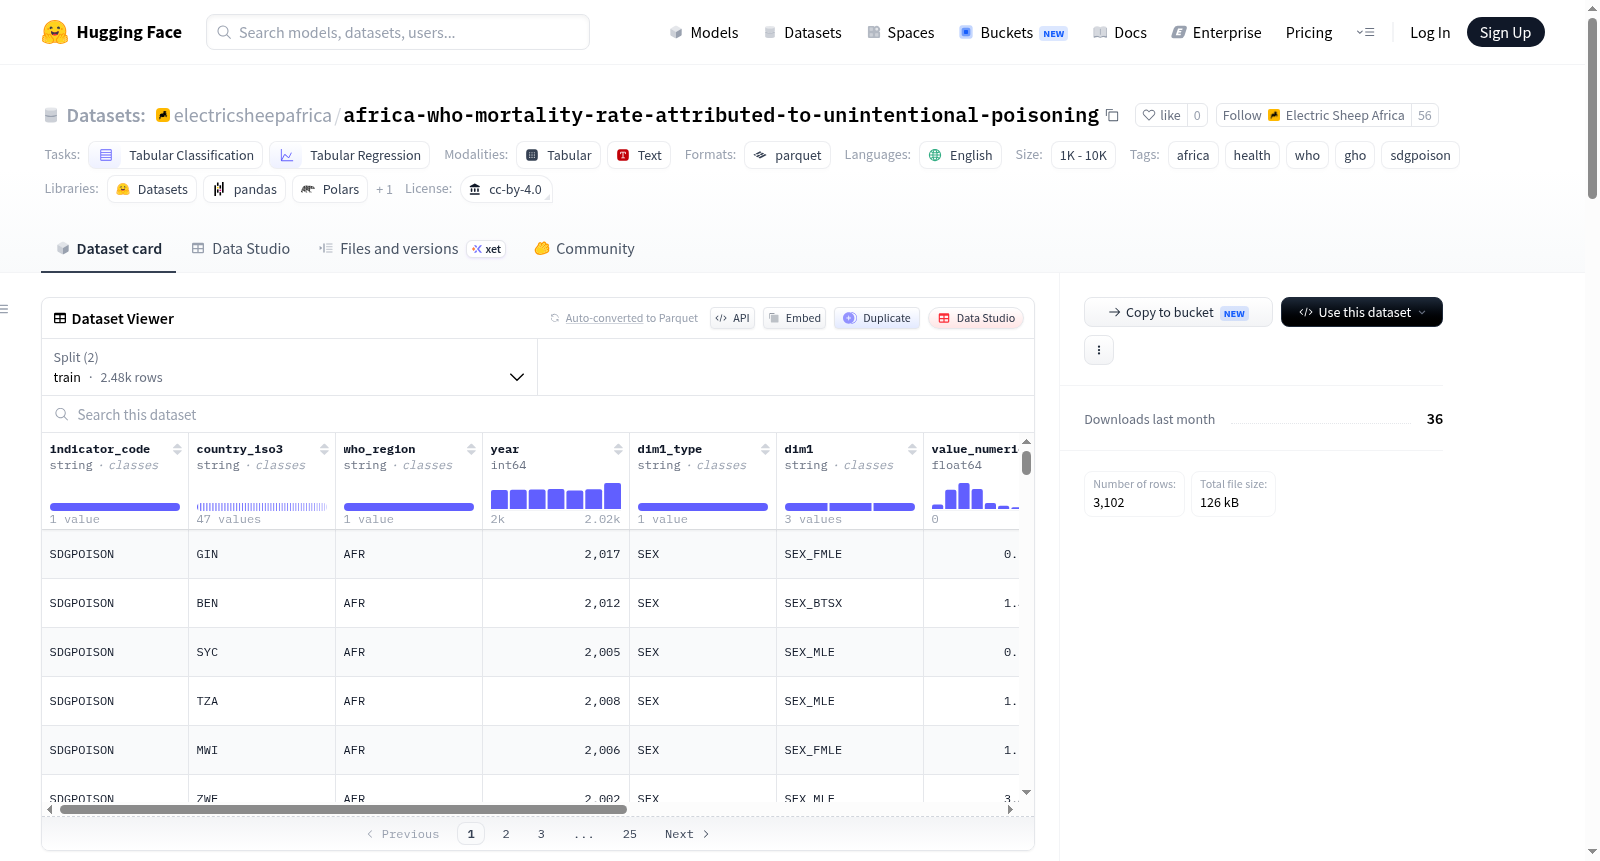Click the Copy to bucket button
Image resolution: width=1600 pixels, height=861 pixels.
[1178, 312]
